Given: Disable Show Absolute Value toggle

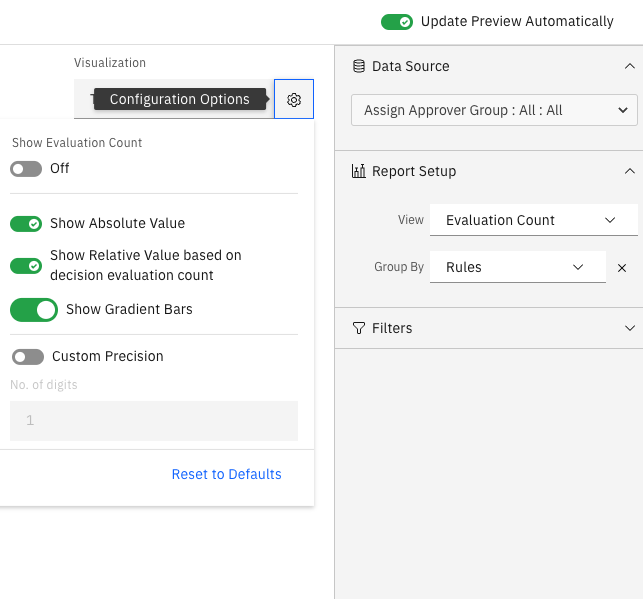Looking at the screenshot, I should 26,224.
